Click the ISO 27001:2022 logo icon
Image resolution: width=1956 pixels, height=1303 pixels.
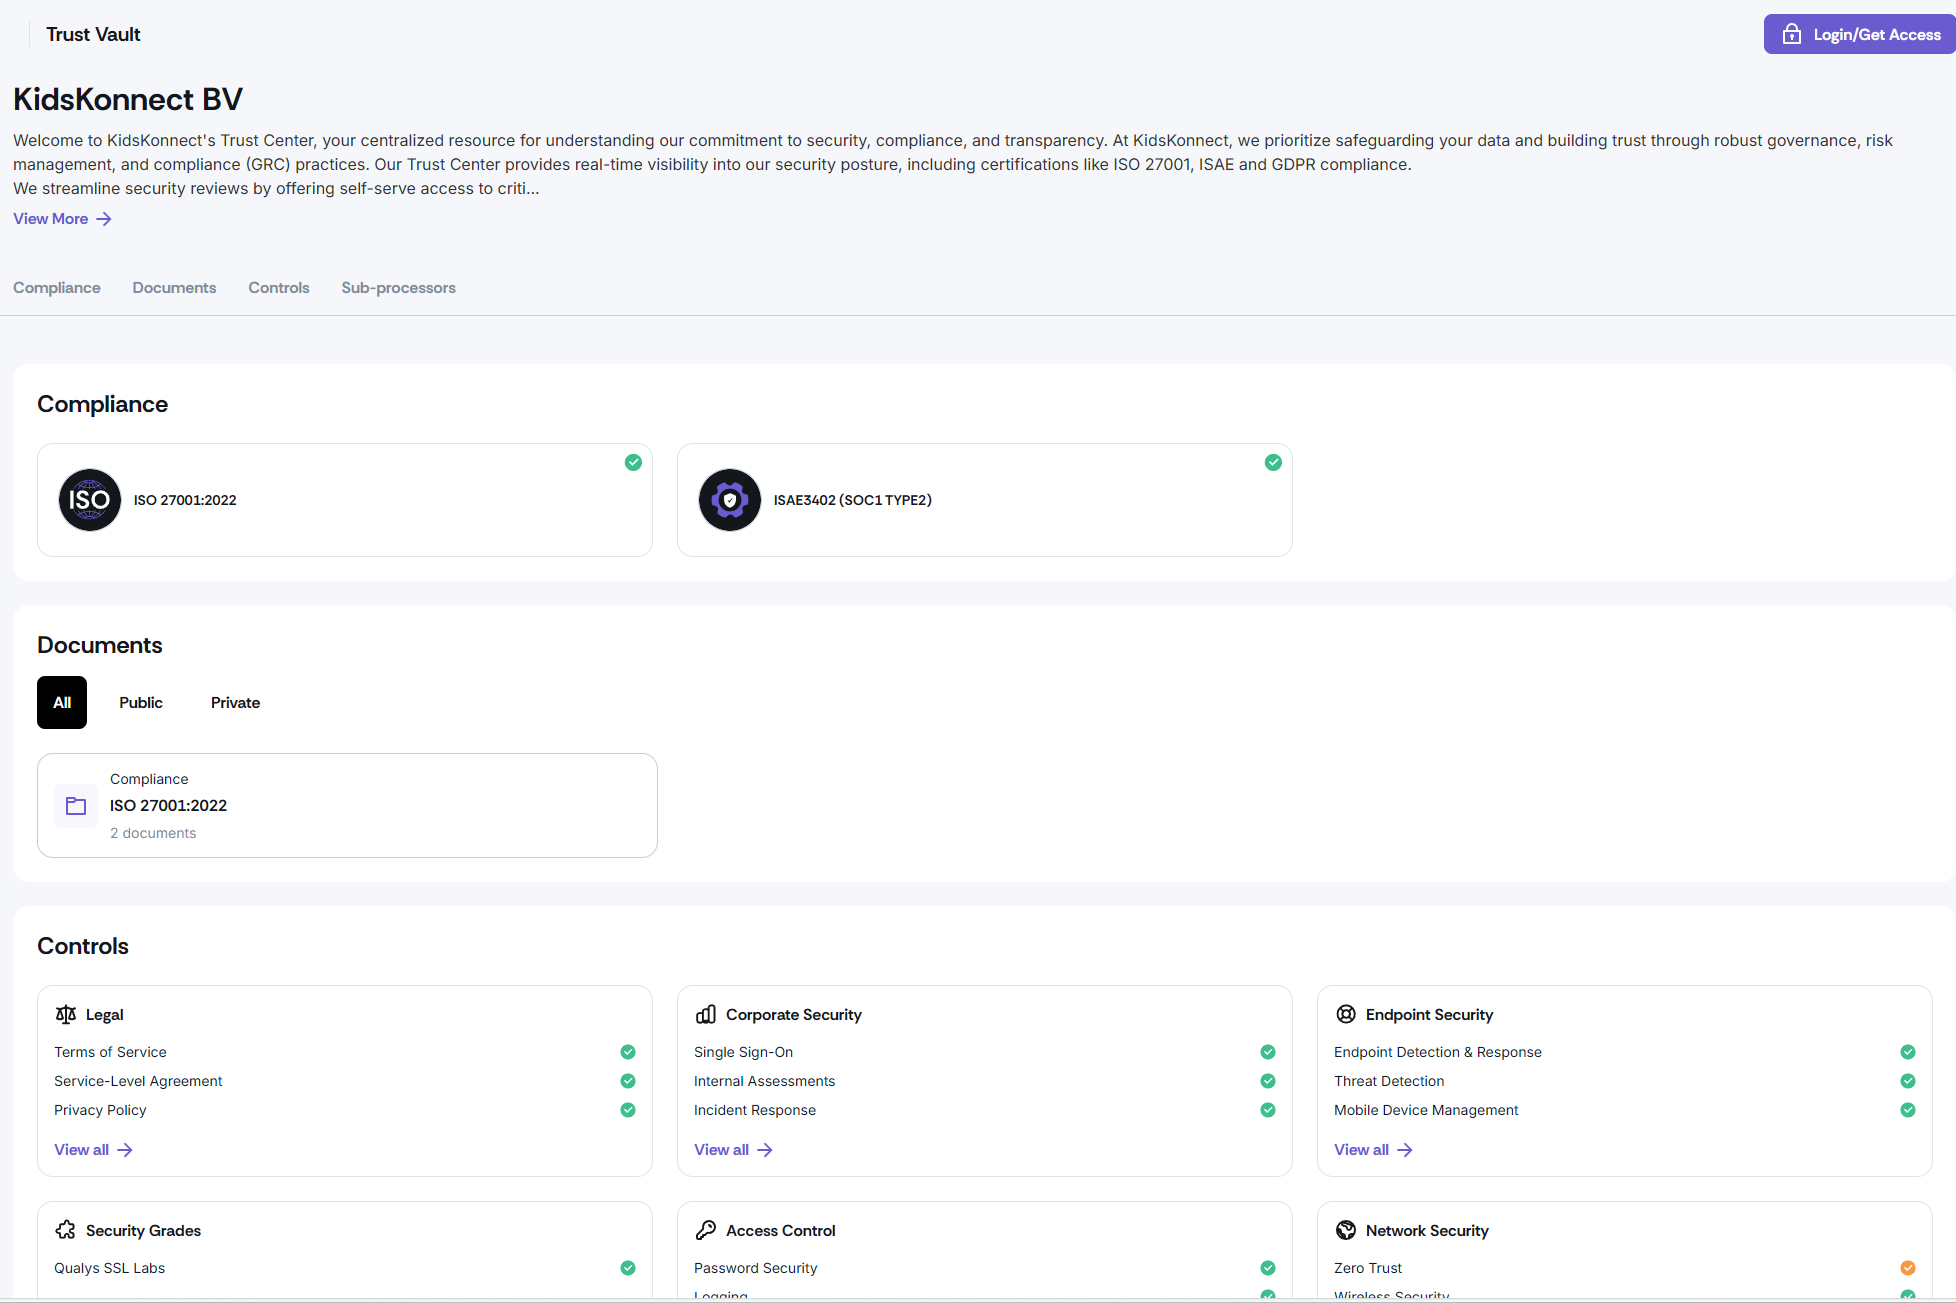90,500
